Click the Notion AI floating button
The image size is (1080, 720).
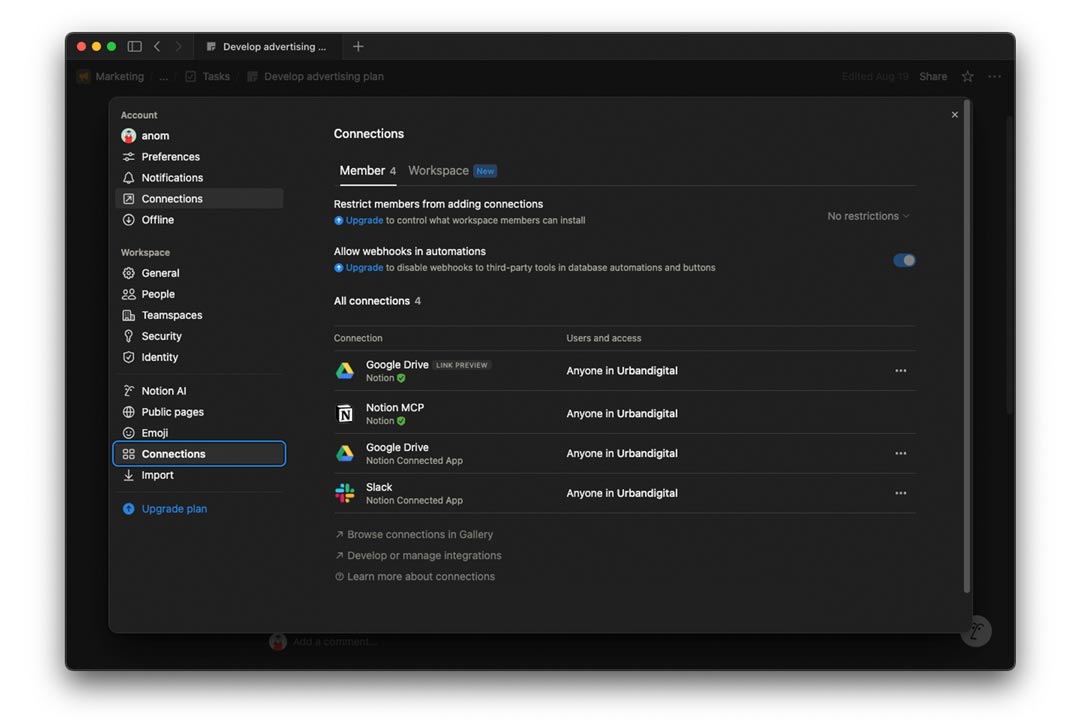[976, 631]
